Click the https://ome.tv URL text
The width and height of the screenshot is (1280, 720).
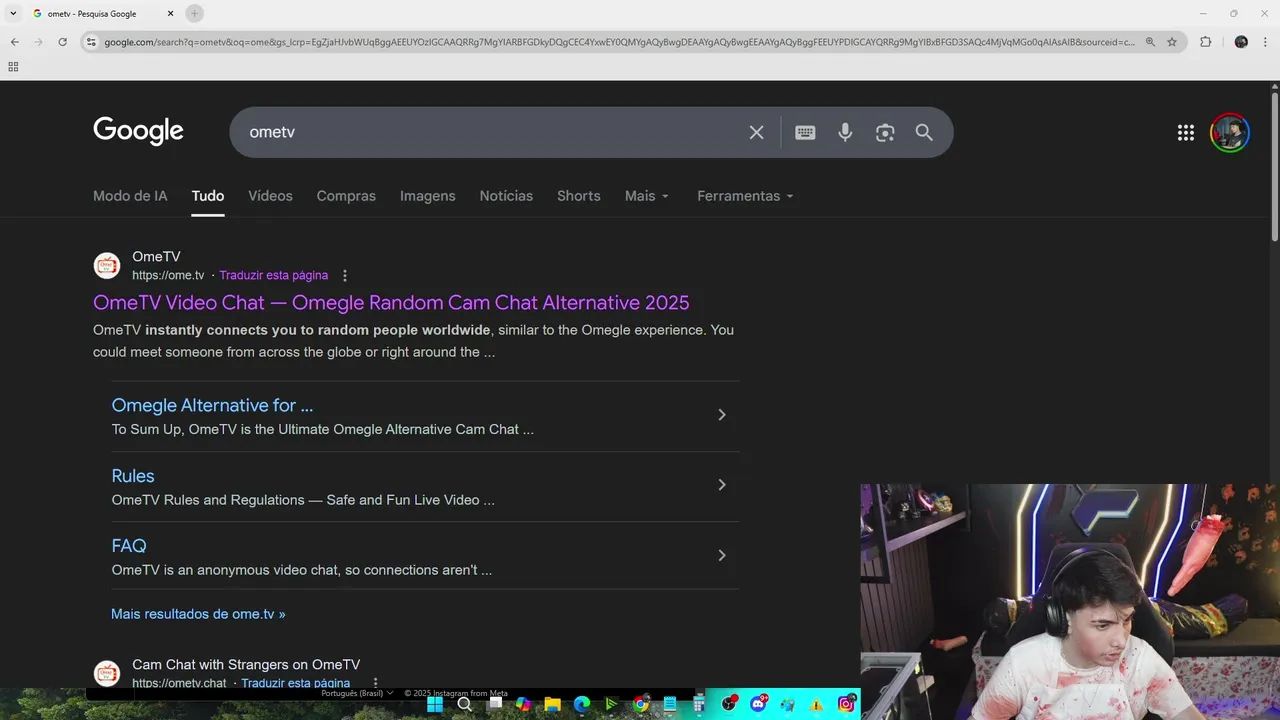(168, 276)
